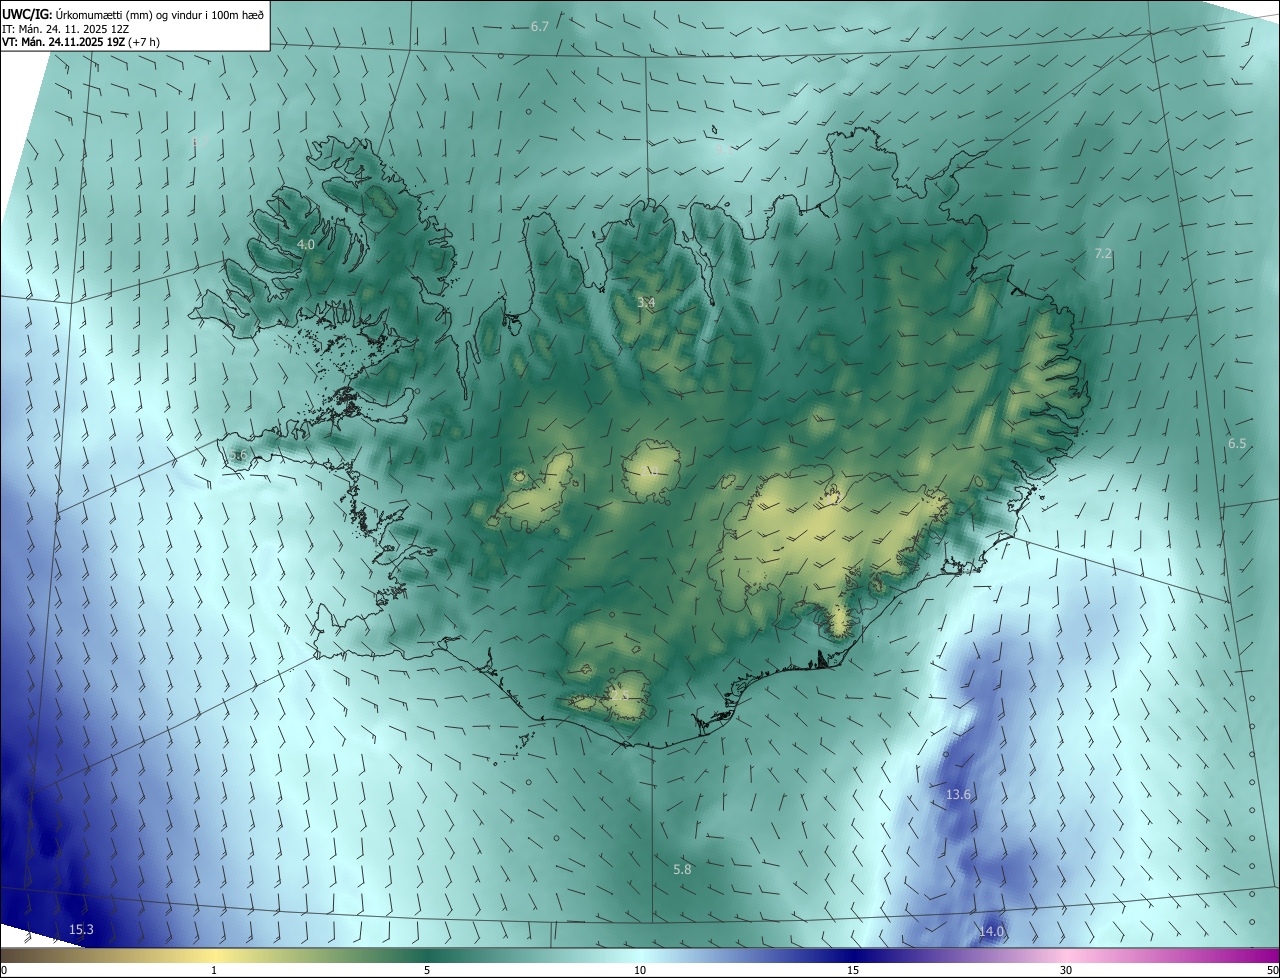Click the '30' label on the color scale
1280x978 pixels.
click(1066, 970)
